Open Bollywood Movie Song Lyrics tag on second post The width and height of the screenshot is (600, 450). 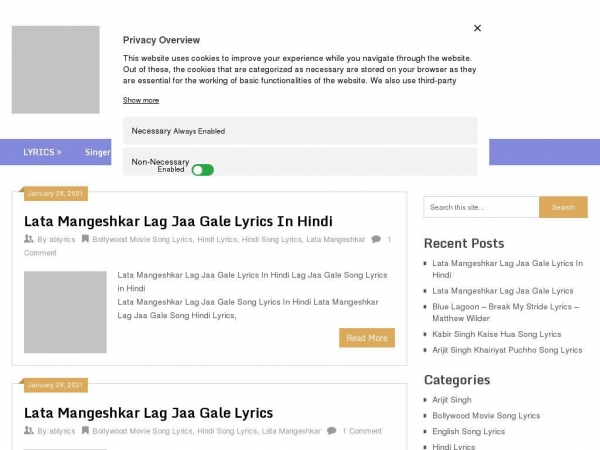tap(142, 431)
